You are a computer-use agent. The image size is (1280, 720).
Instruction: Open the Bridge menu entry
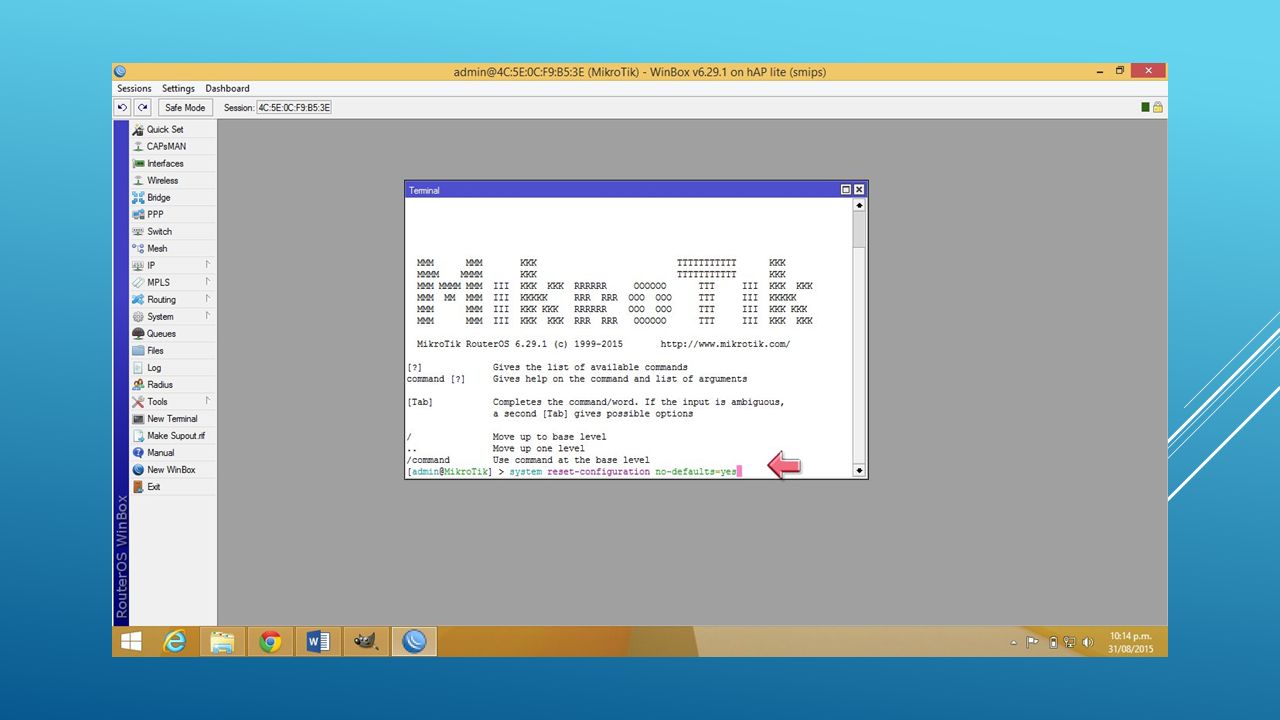tap(173, 197)
